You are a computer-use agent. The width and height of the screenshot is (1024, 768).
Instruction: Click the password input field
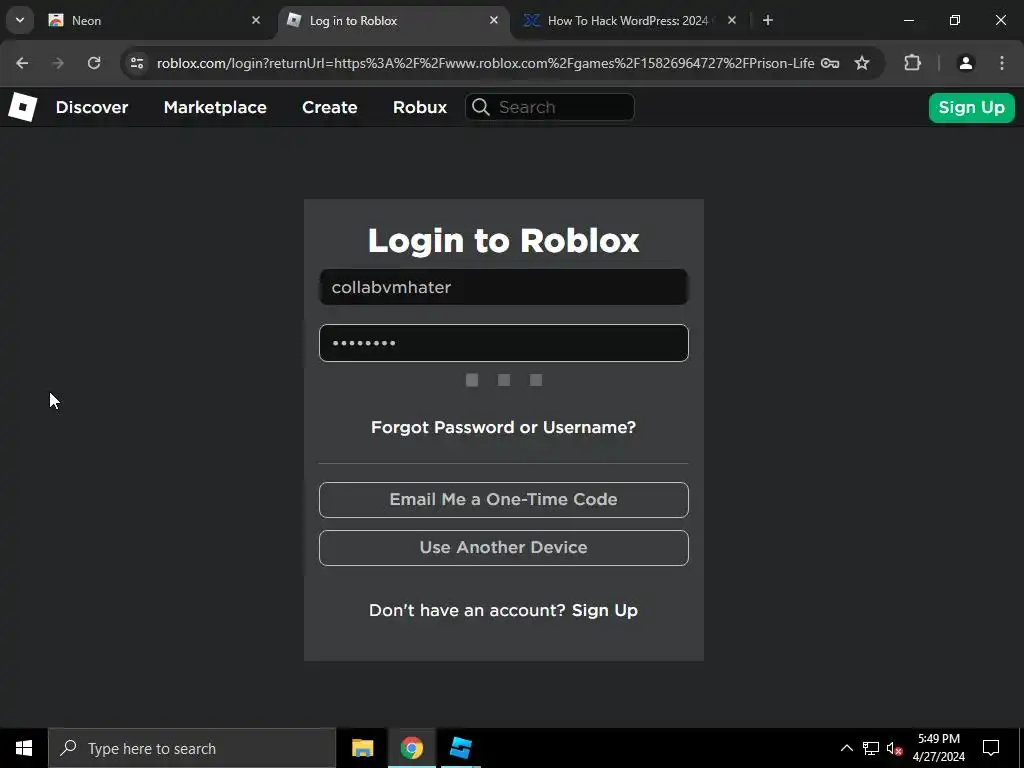504,343
